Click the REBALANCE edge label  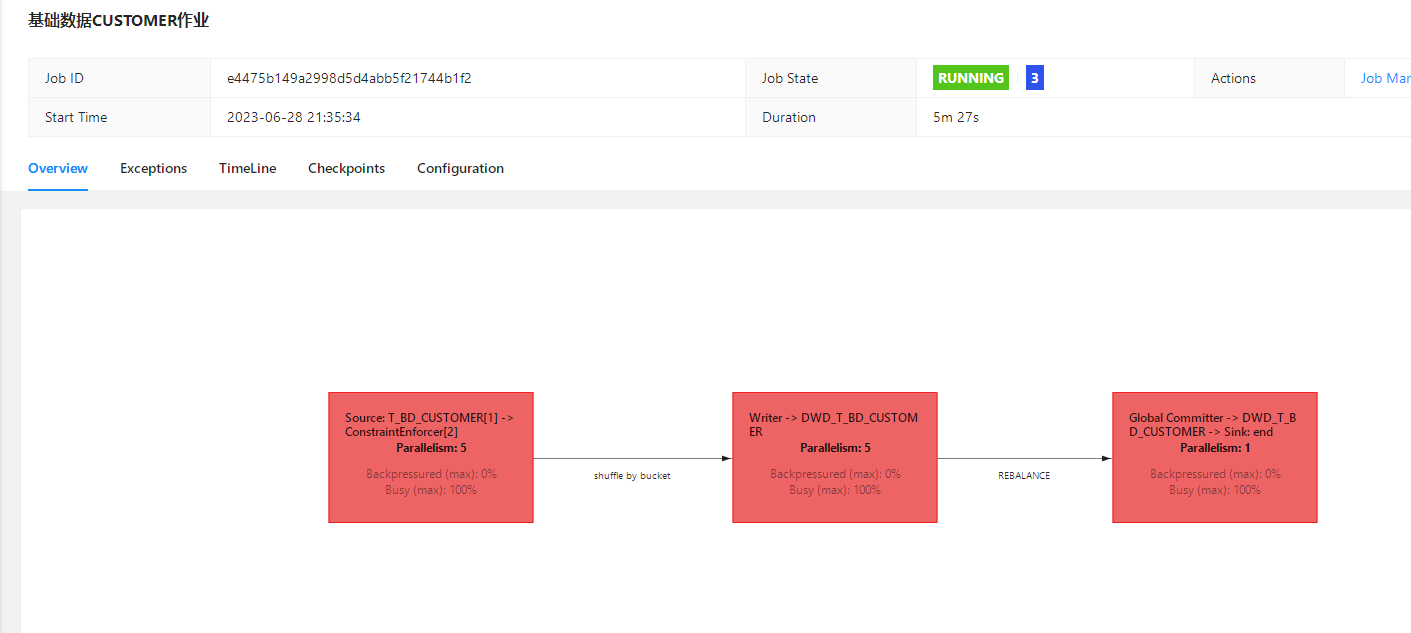pyautogui.click(x=1024, y=476)
